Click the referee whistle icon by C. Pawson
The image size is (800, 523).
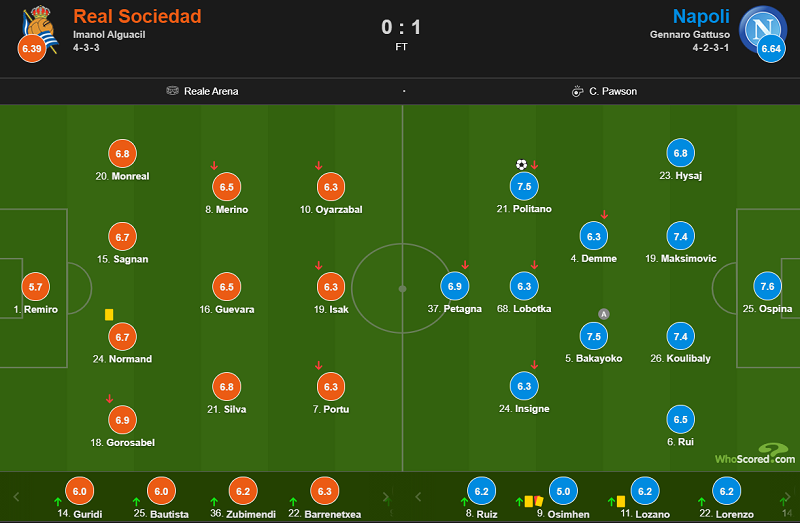click(577, 91)
